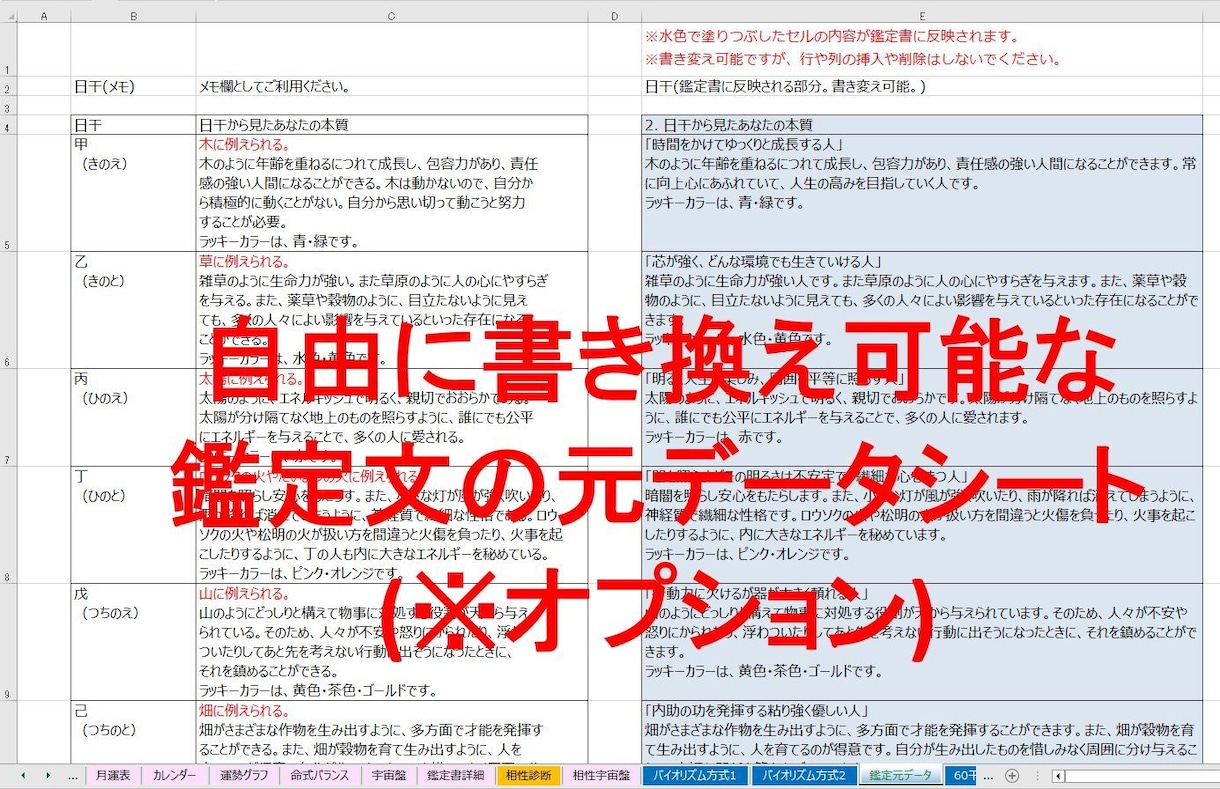The width and height of the screenshot is (1220, 789).
Task: Select column D header
Action: [614, 17]
